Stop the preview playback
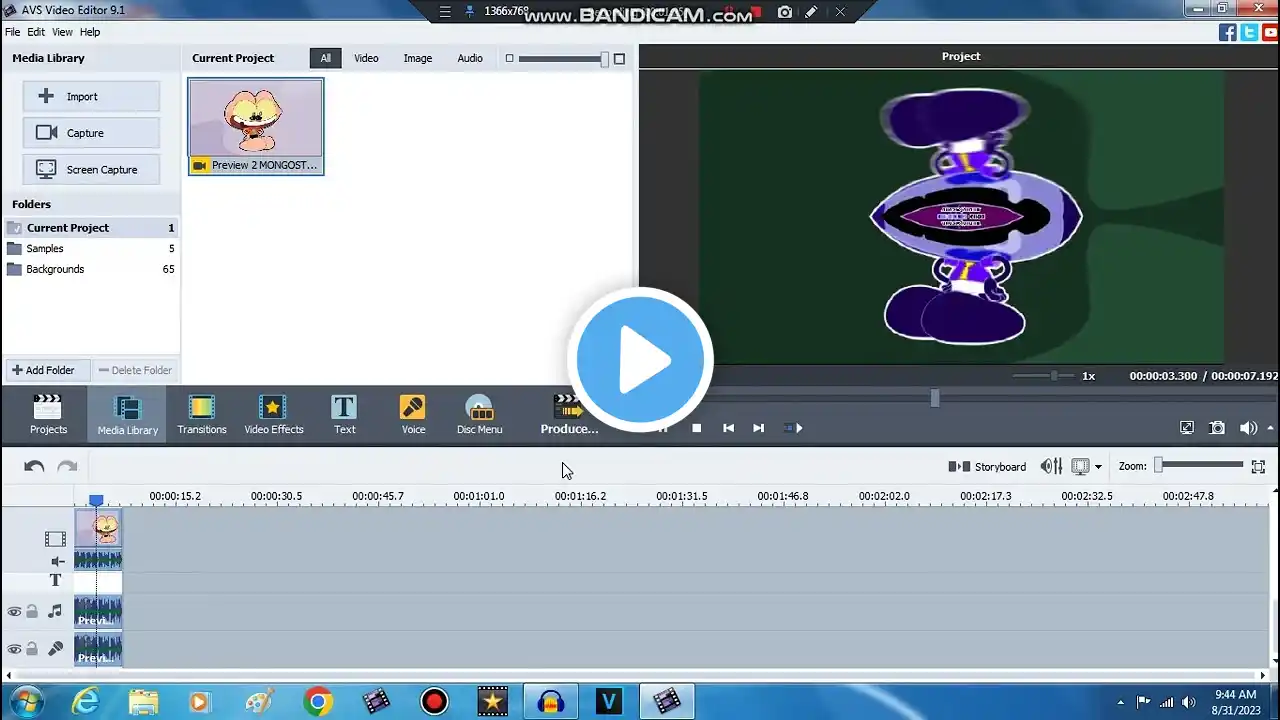 click(697, 428)
